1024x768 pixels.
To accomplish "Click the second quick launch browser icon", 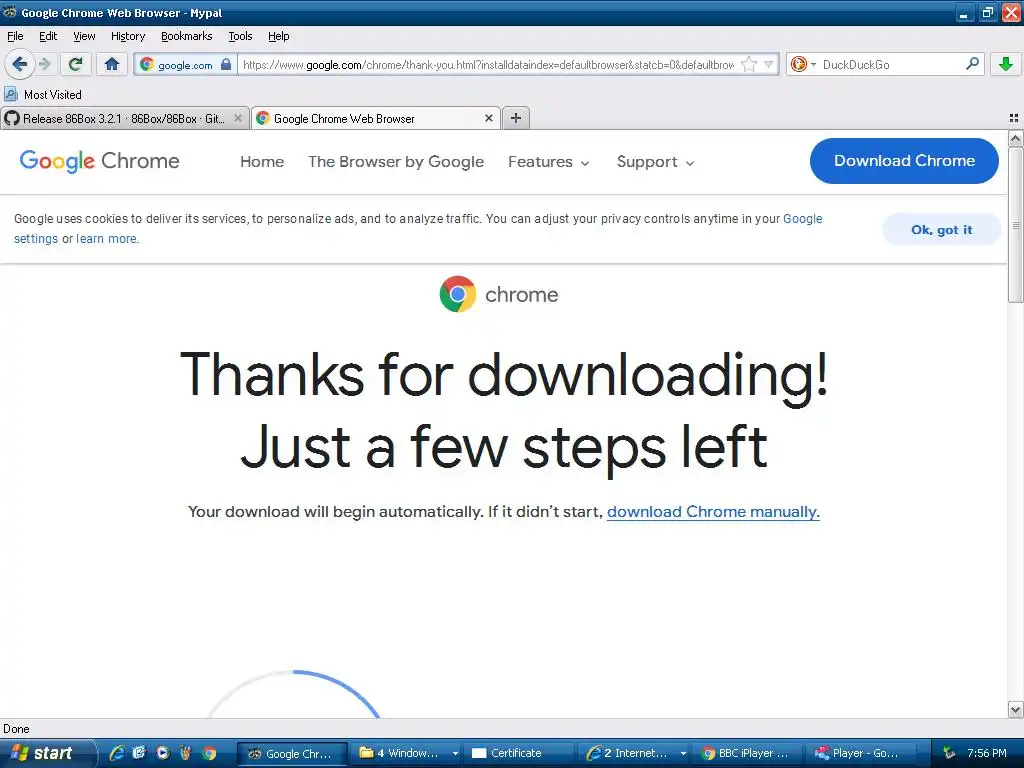I will point(140,753).
